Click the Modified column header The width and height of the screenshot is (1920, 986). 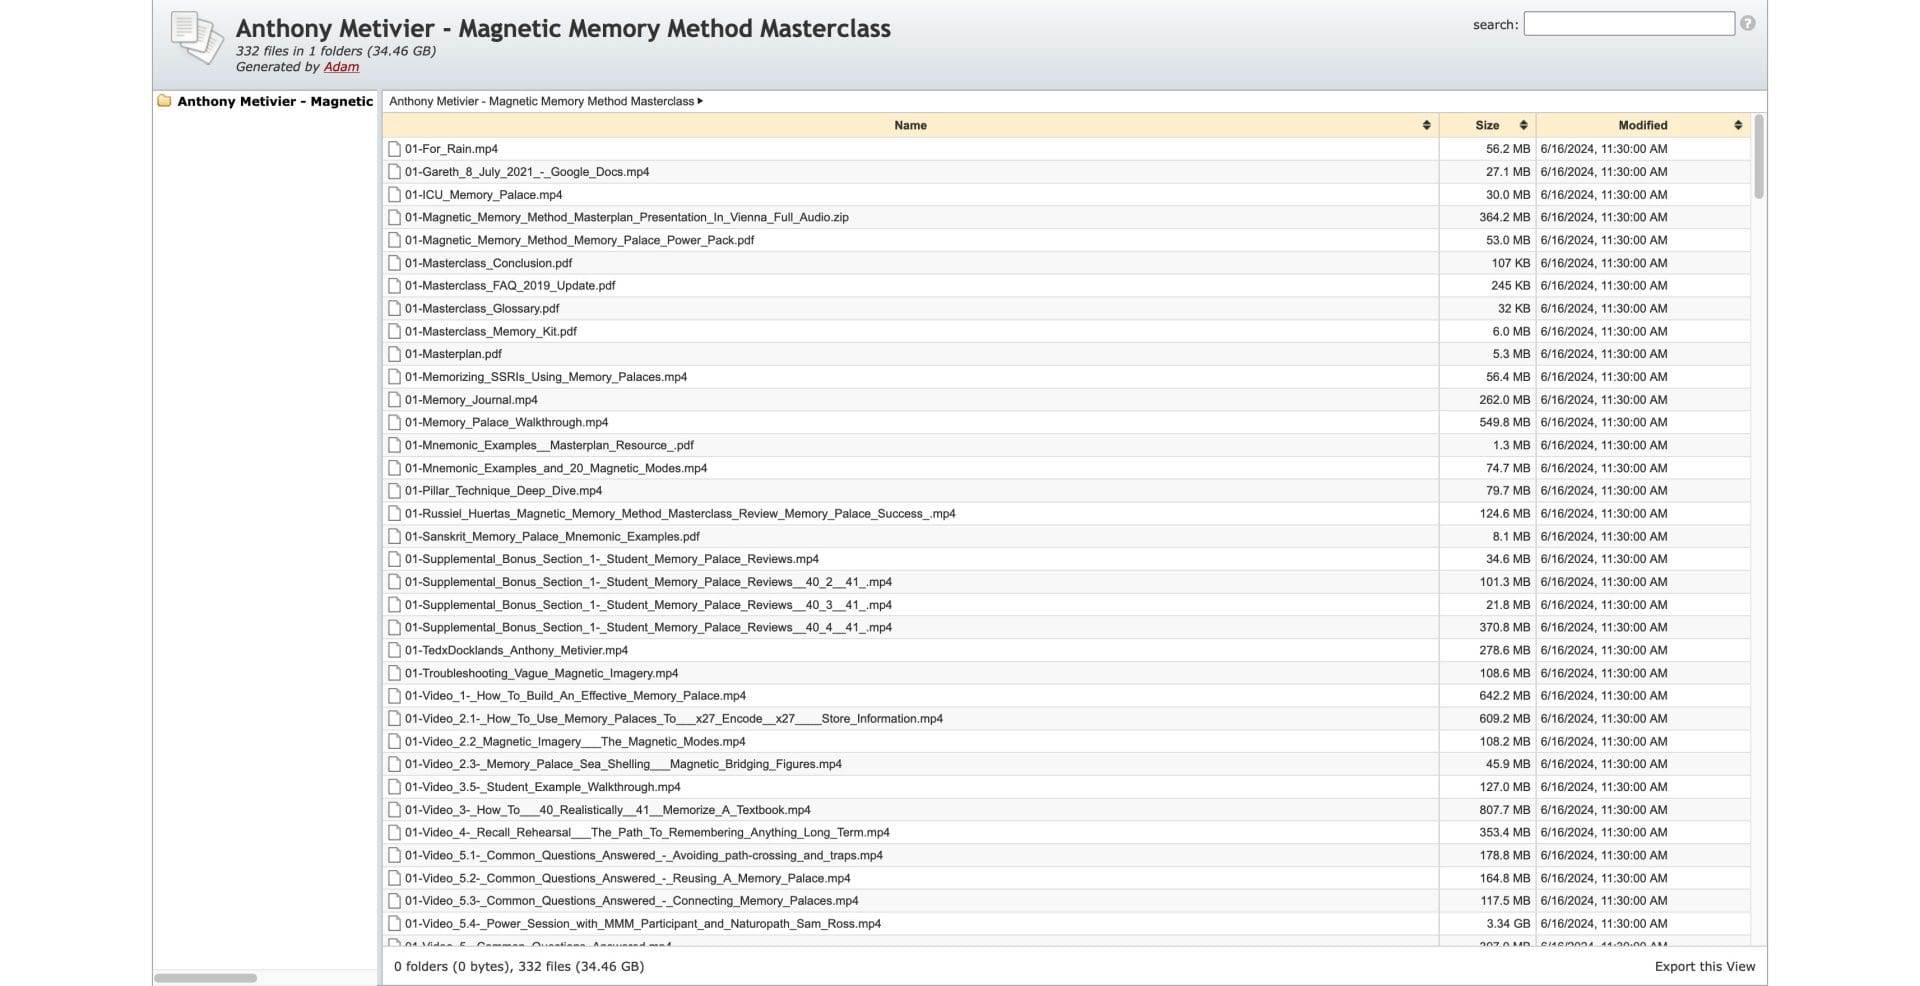[1643, 125]
